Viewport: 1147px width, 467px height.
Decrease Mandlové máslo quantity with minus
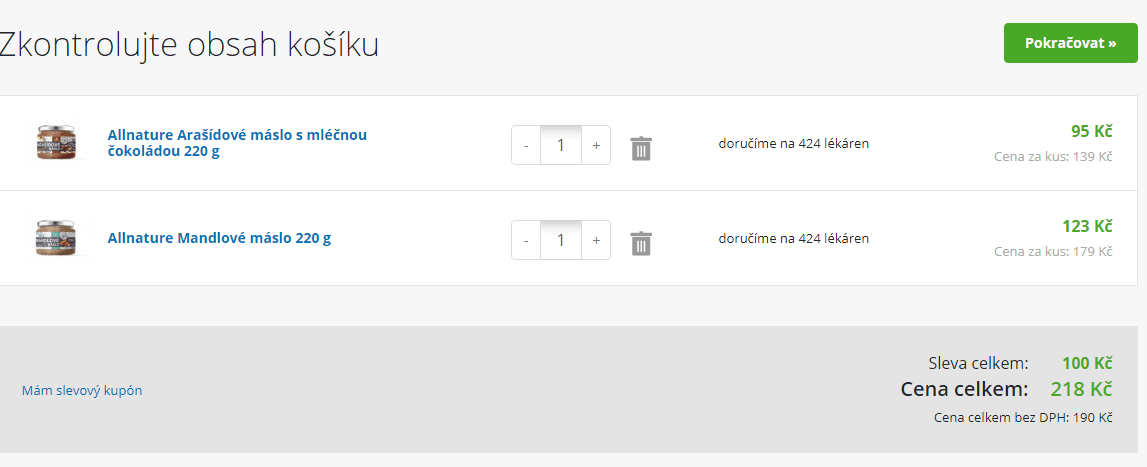526,240
